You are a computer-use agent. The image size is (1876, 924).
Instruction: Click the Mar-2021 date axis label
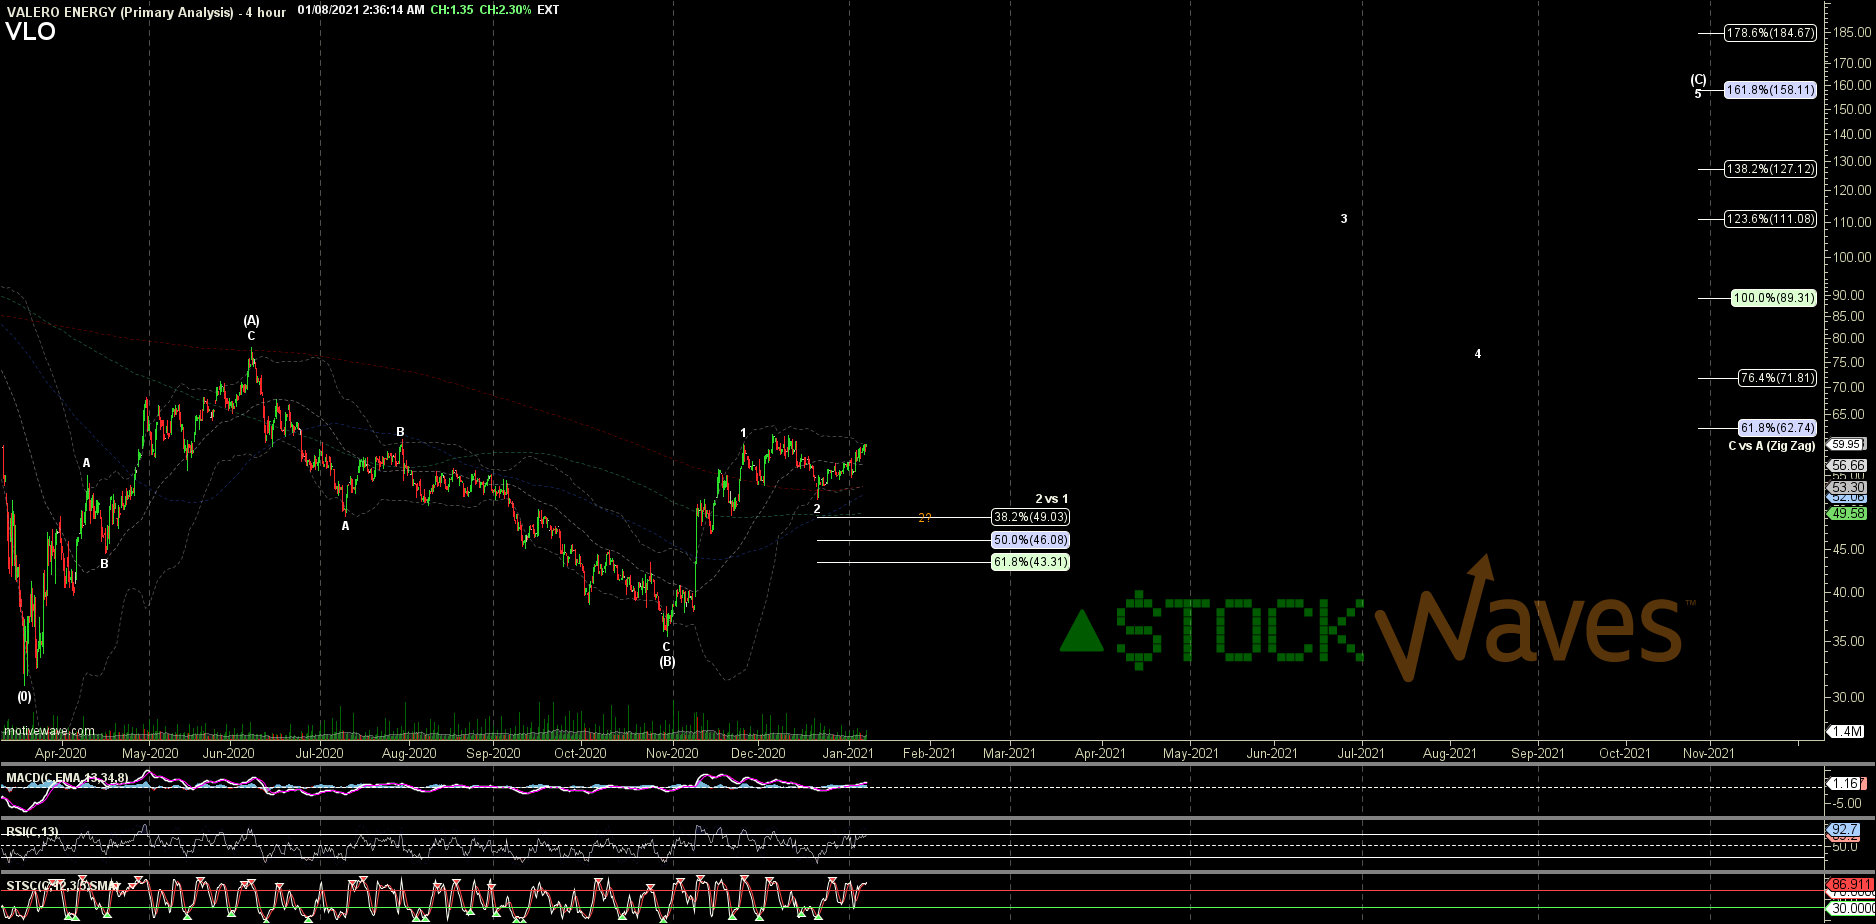[1009, 754]
